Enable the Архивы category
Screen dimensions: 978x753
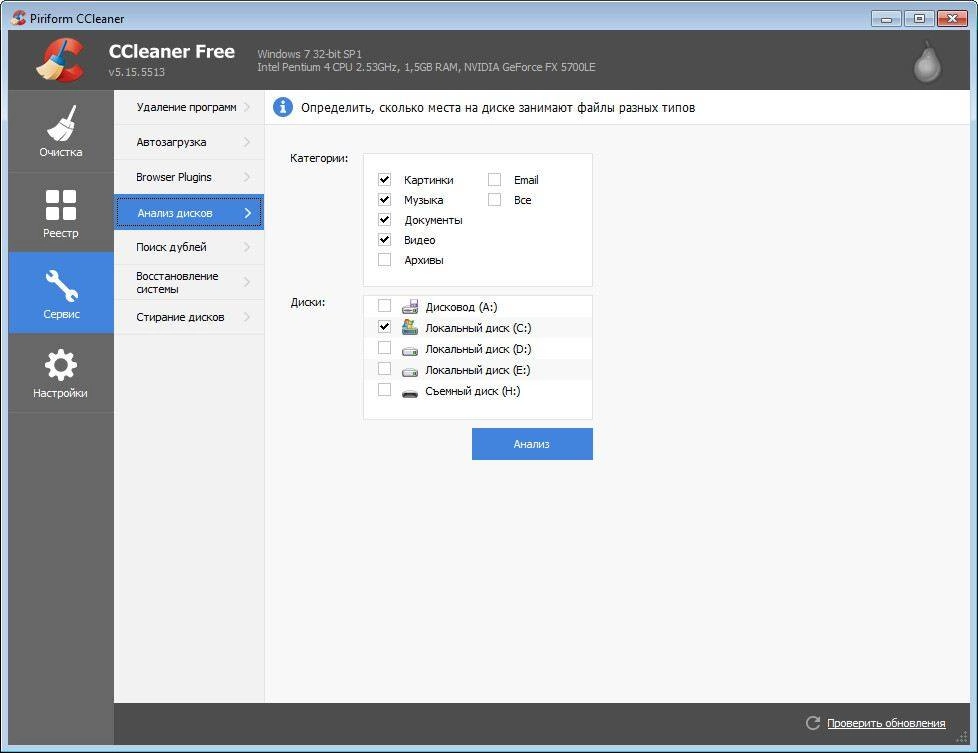[x=384, y=260]
